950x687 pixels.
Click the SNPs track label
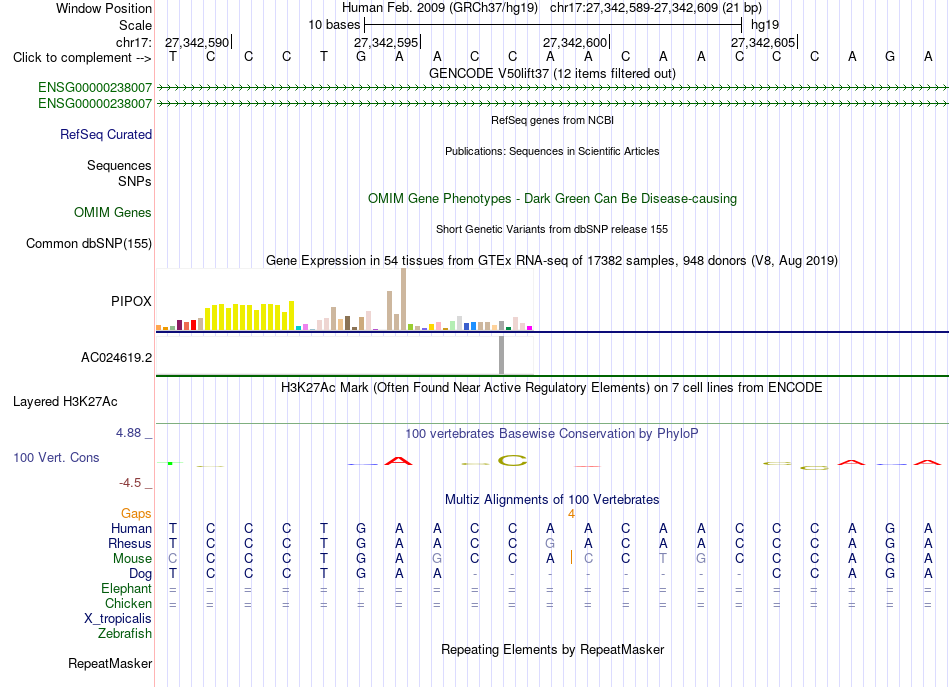(135, 181)
